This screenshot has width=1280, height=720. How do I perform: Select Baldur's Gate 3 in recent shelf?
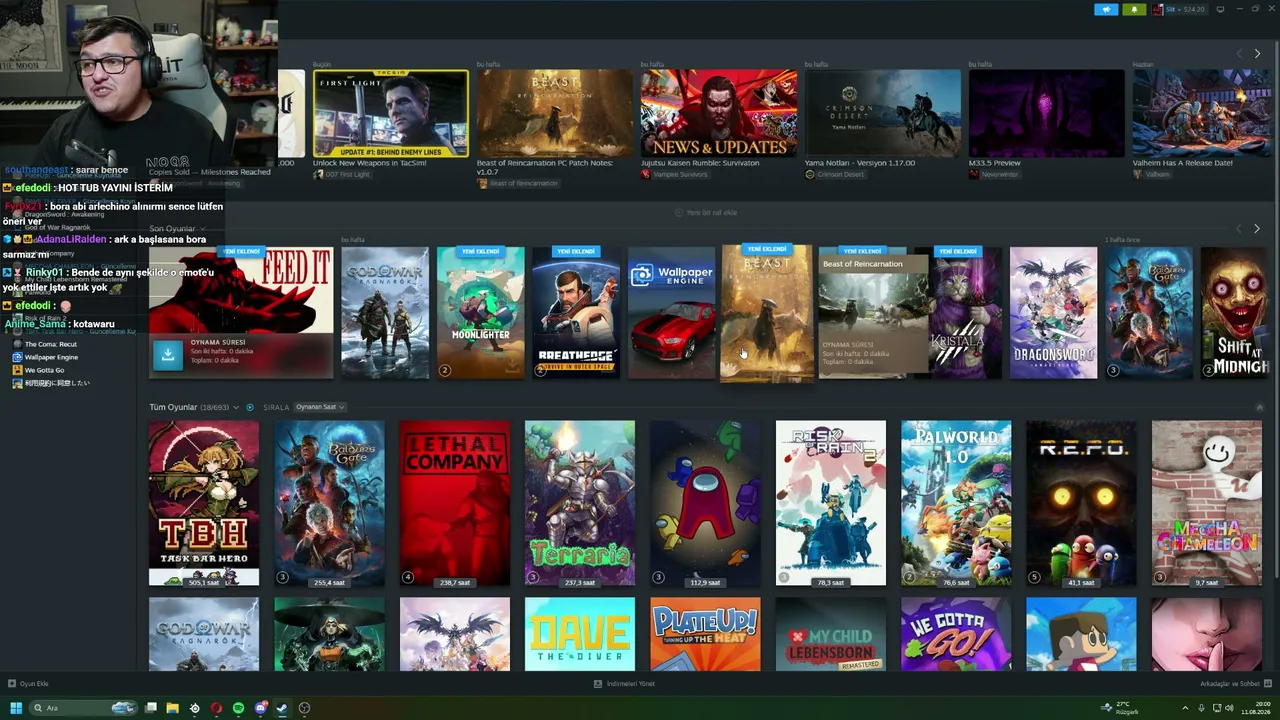(1149, 313)
